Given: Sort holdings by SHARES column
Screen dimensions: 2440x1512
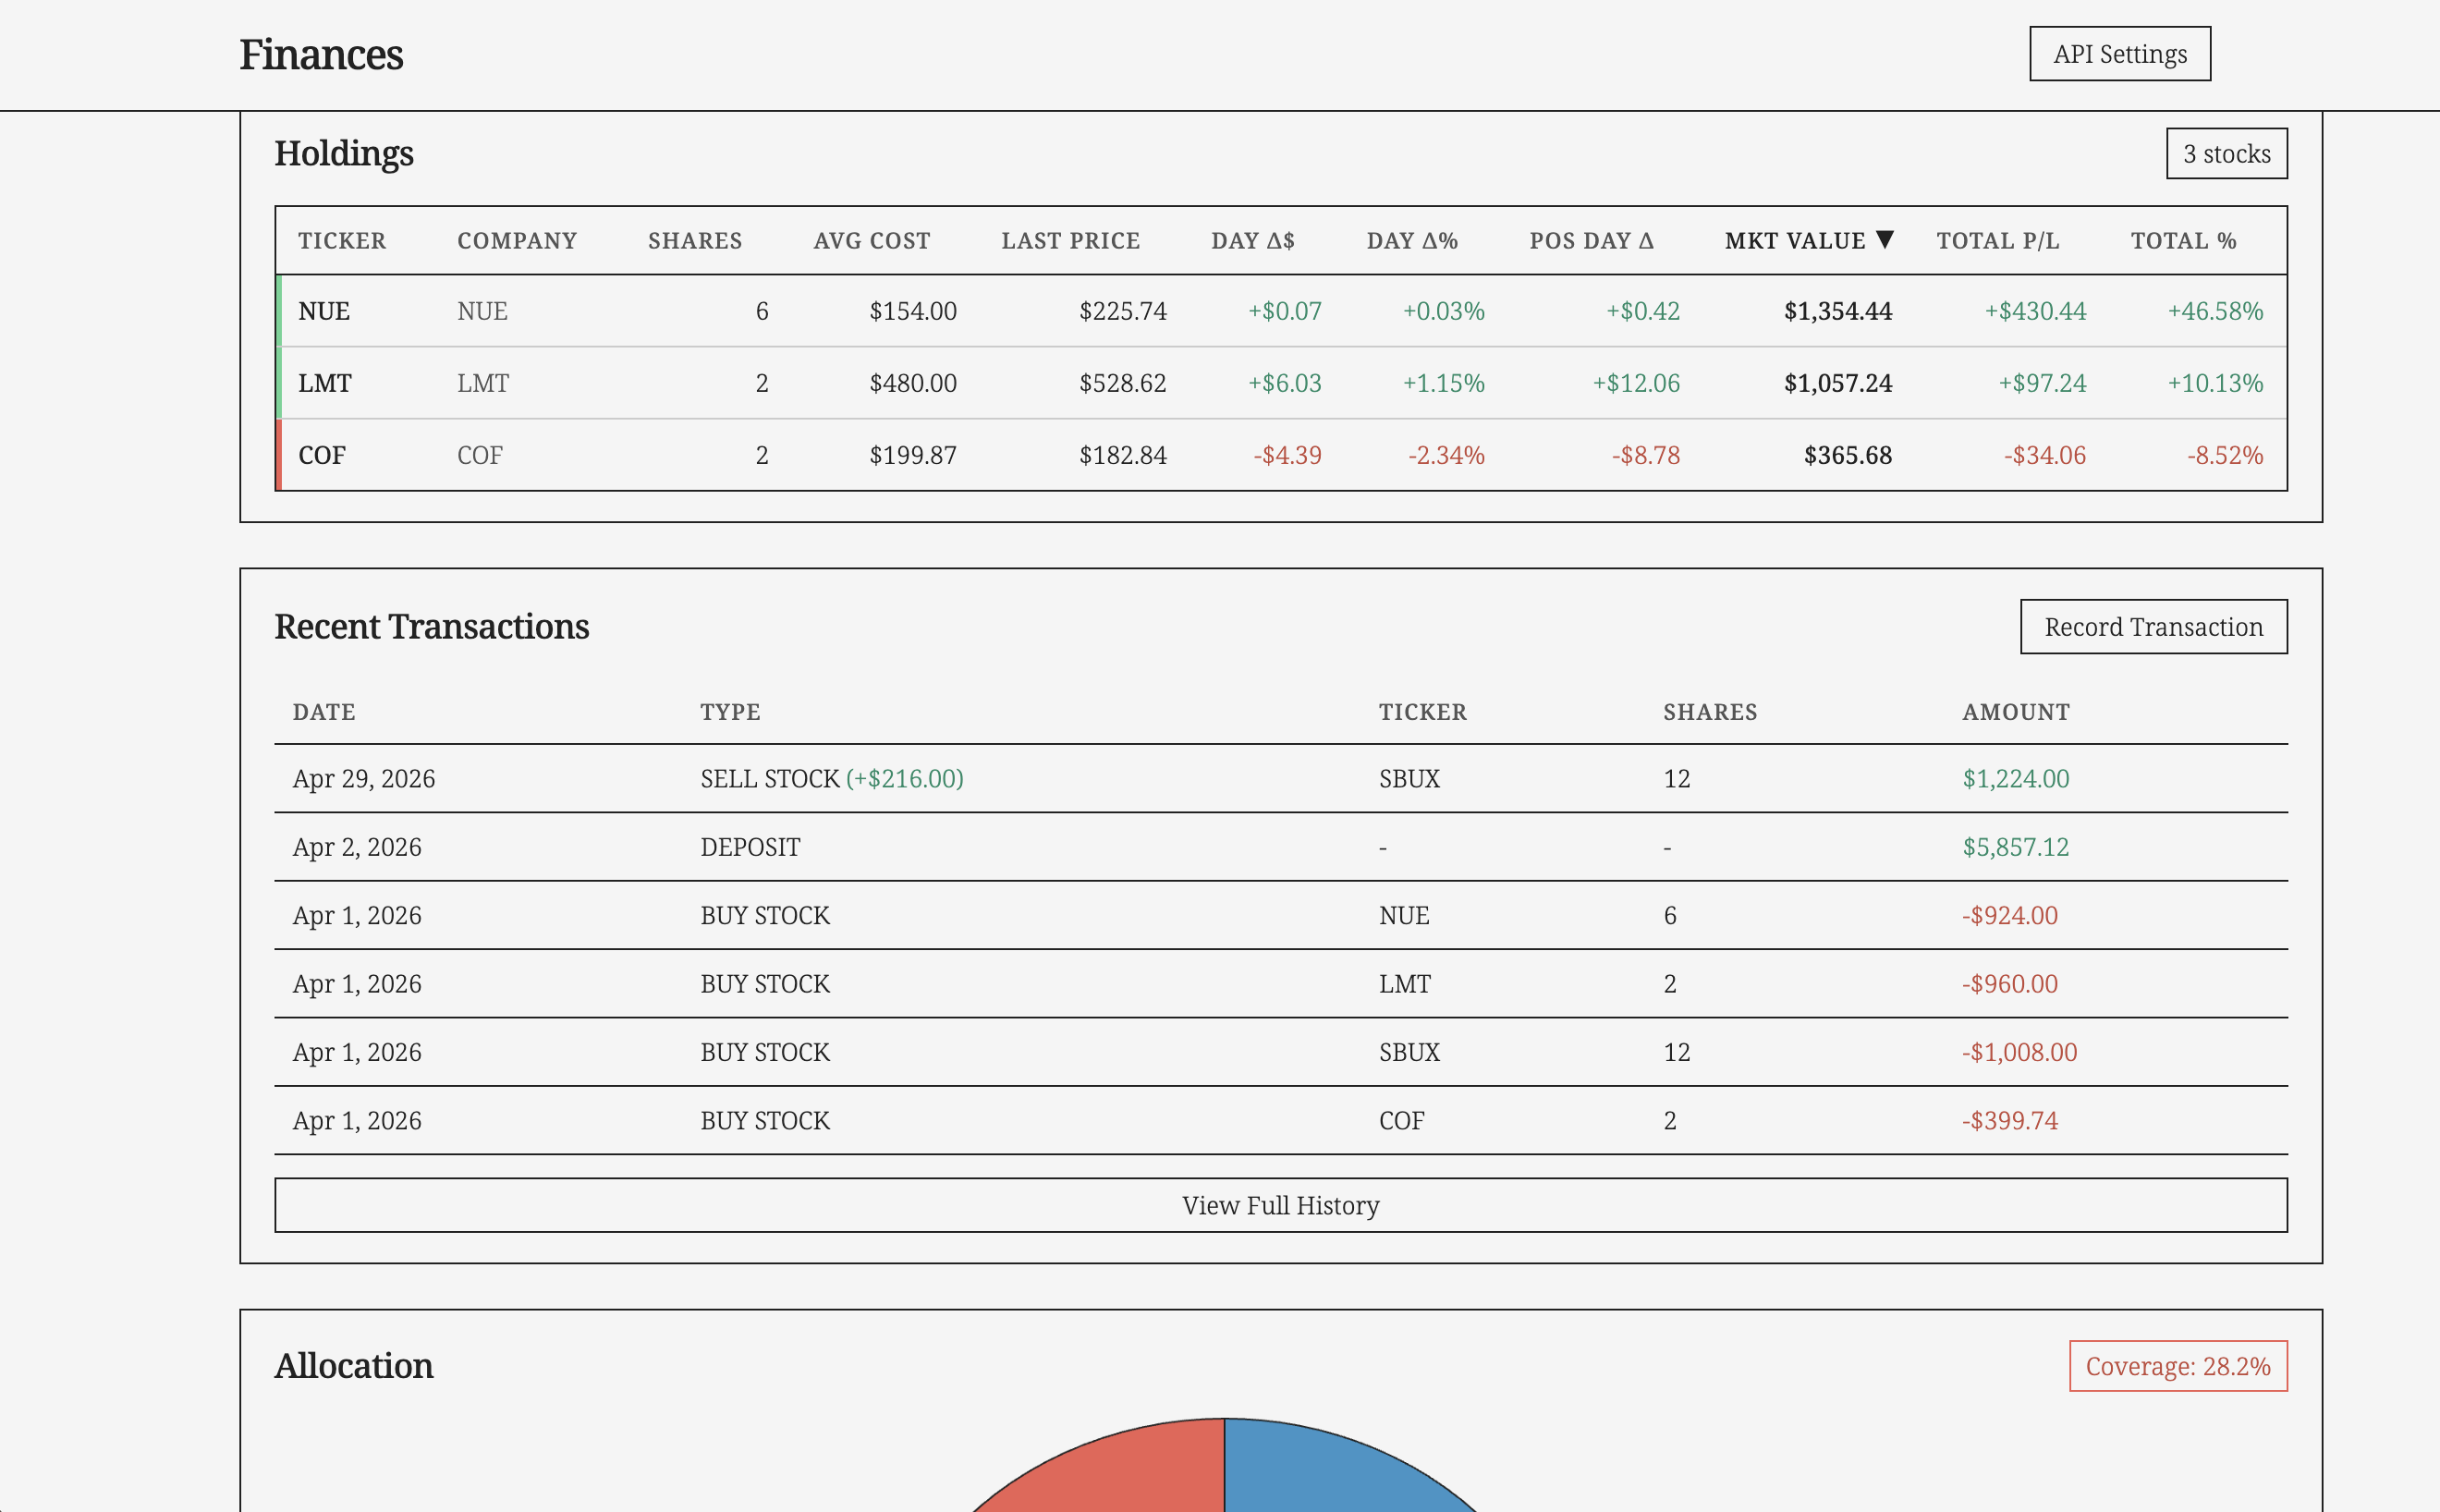Looking at the screenshot, I should [695, 241].
